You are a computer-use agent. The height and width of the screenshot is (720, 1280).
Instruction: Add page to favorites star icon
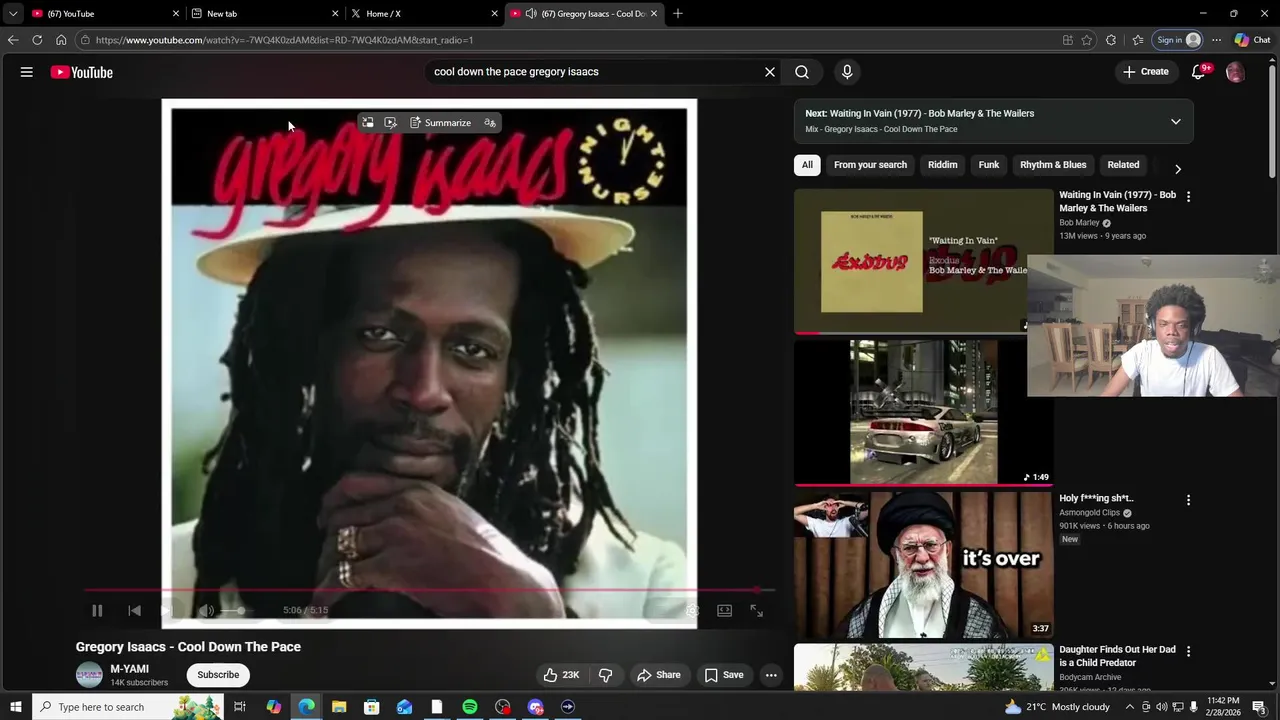coord(1087,40)
